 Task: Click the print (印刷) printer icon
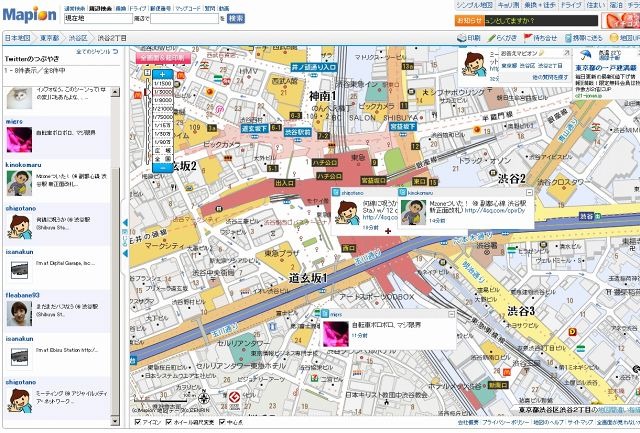pyautogui.click(x=462, y=38)
